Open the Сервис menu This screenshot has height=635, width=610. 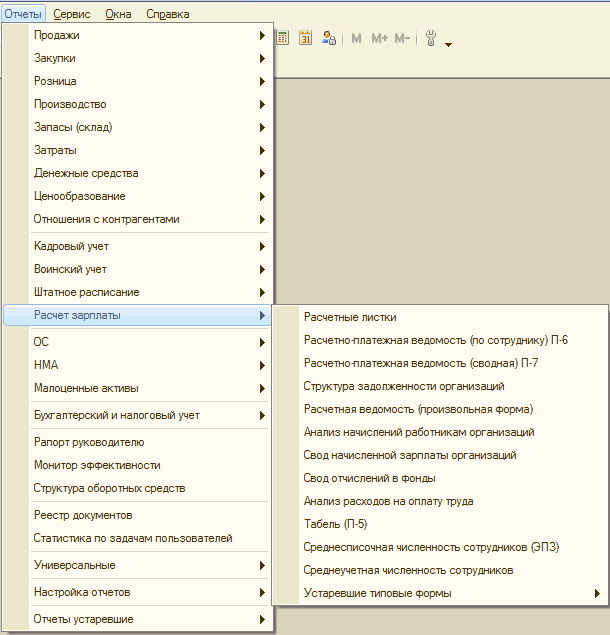(x=71, y=14)
